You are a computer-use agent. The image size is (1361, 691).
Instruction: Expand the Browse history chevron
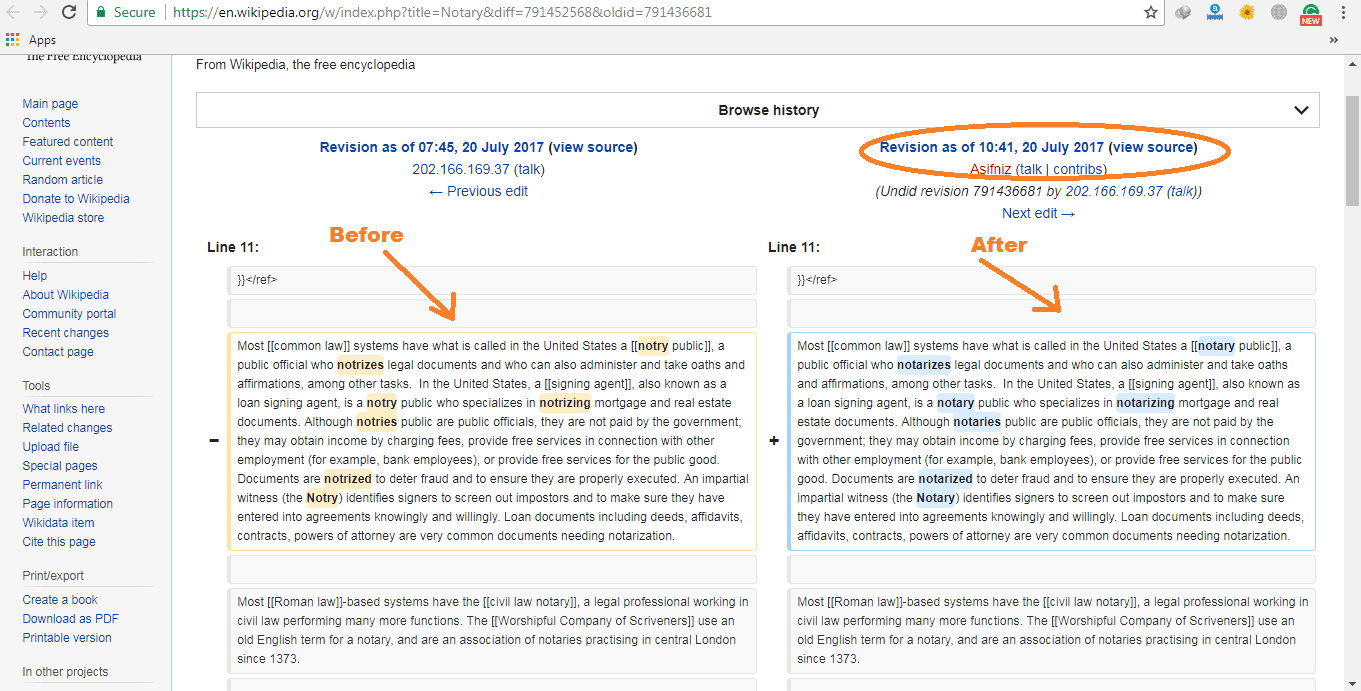(x=1301, y=110)
